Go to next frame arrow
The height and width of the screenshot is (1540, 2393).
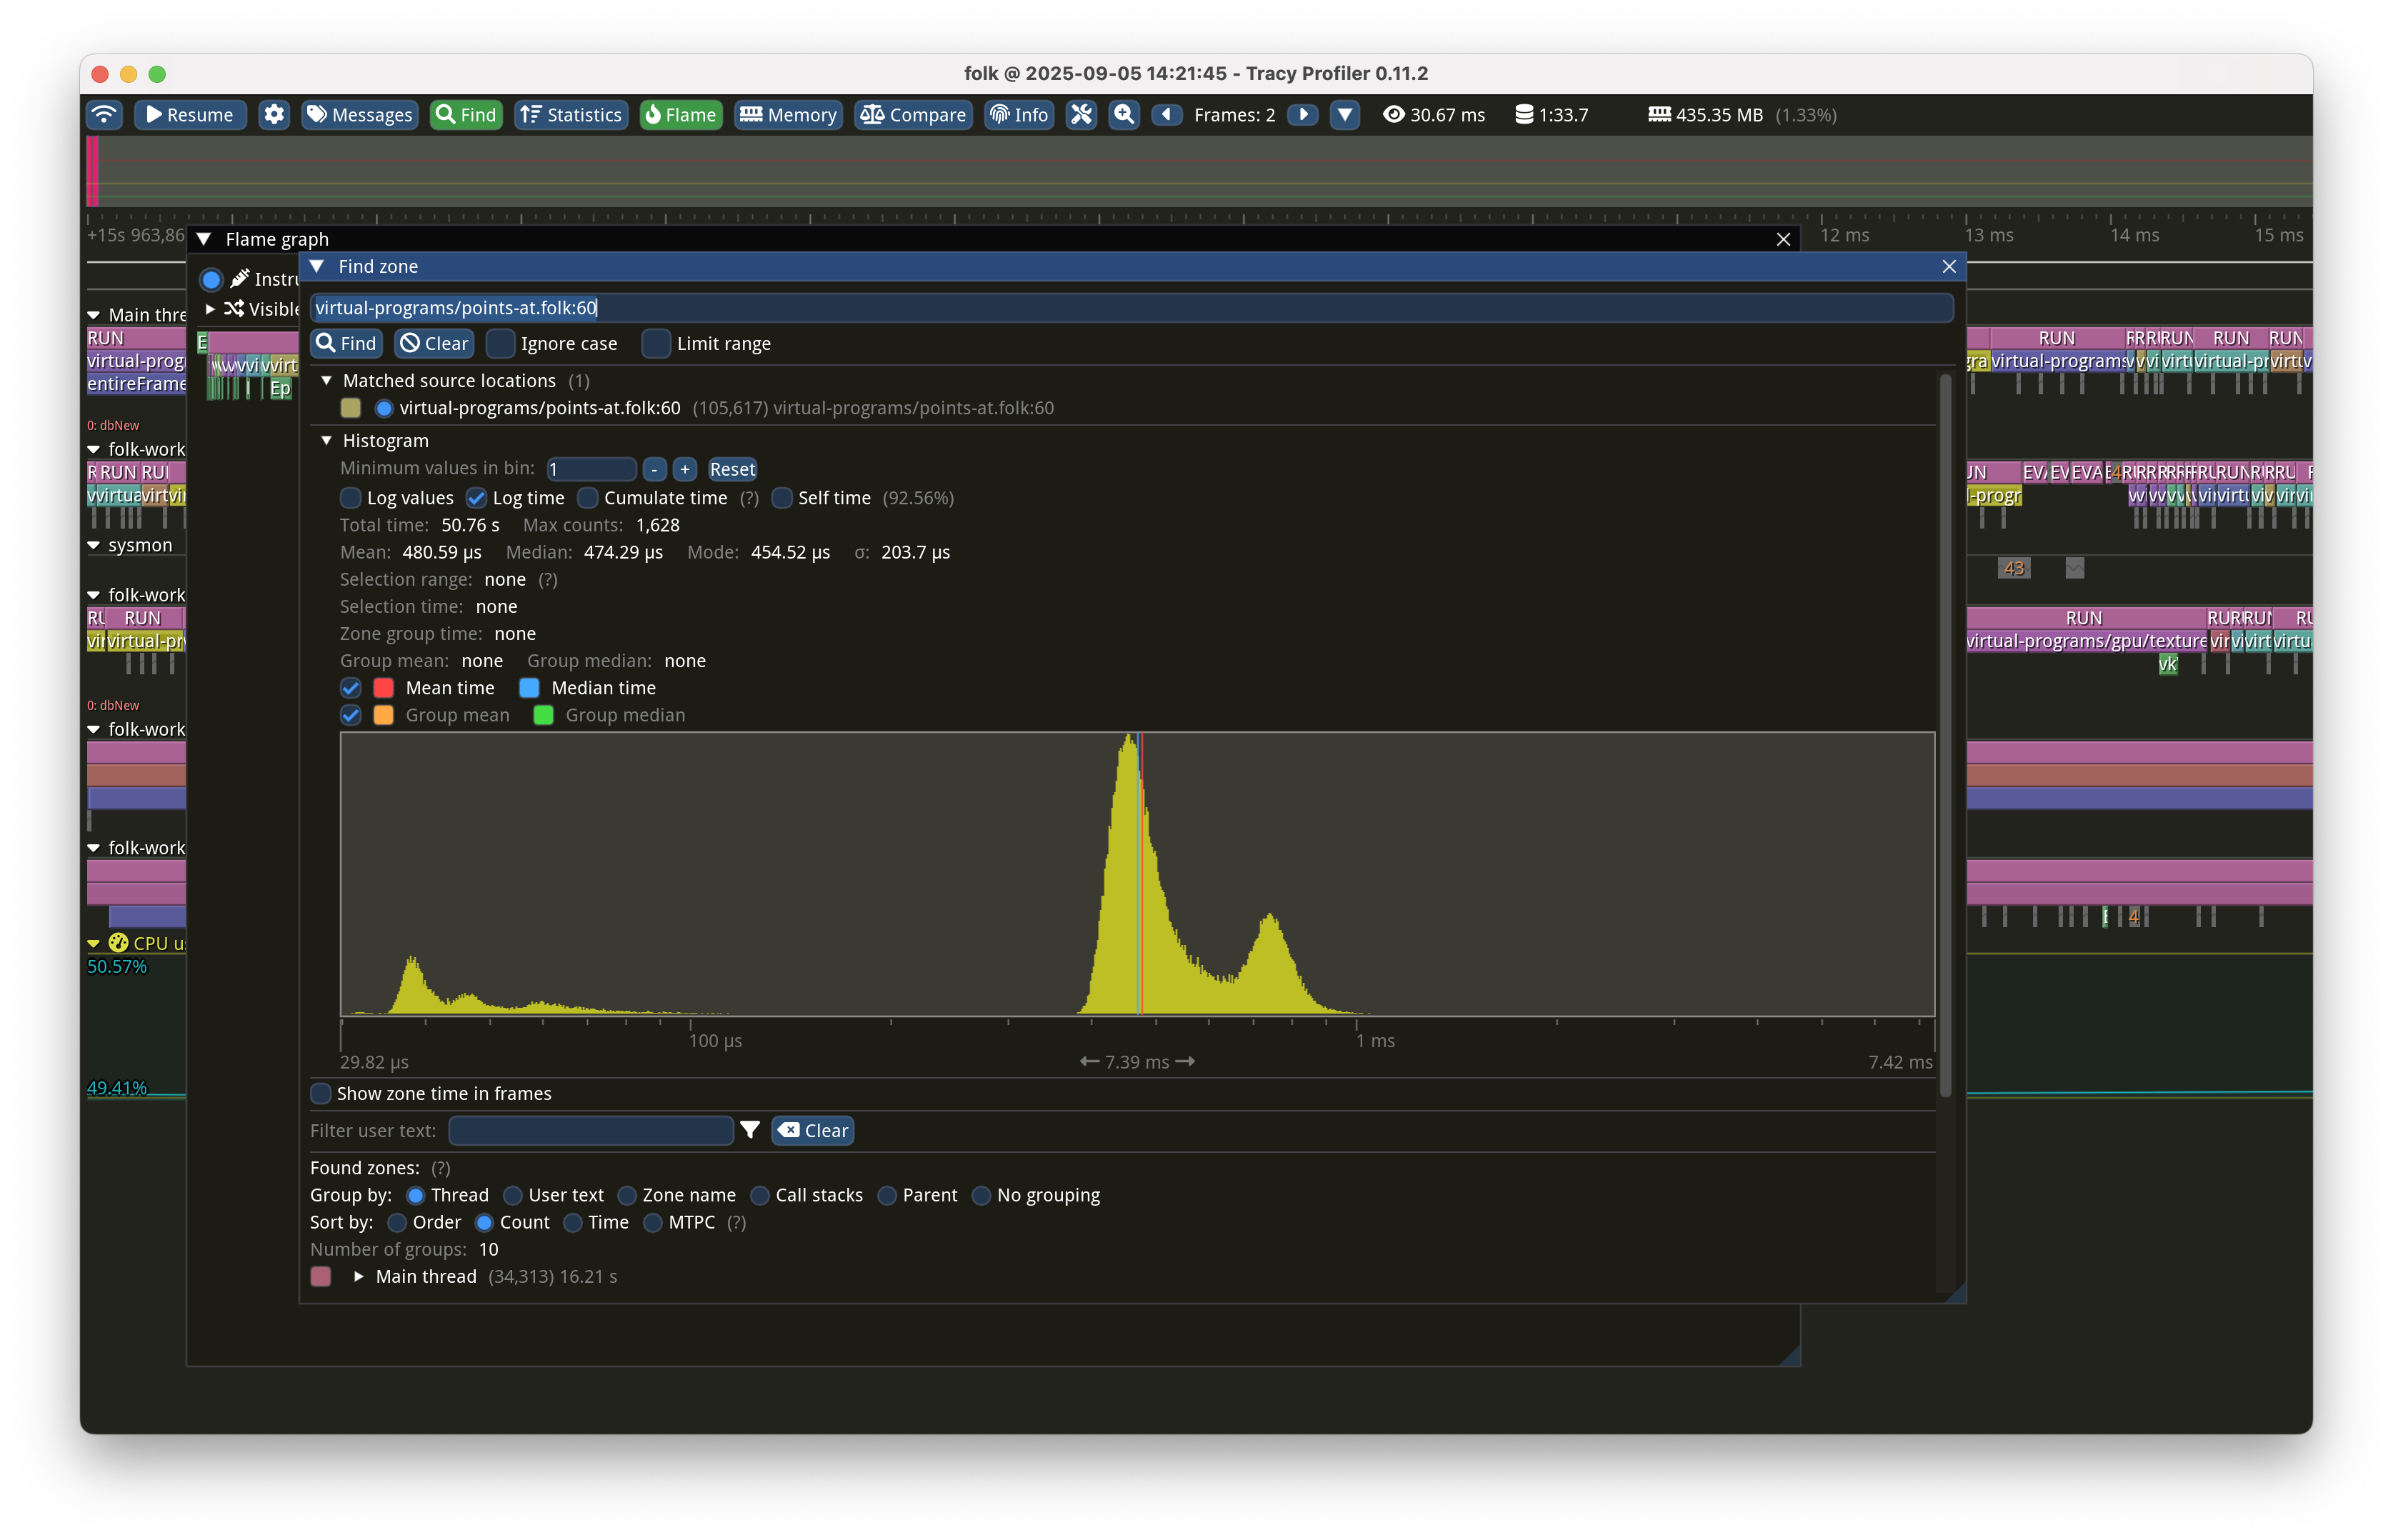click(1302, 115)
